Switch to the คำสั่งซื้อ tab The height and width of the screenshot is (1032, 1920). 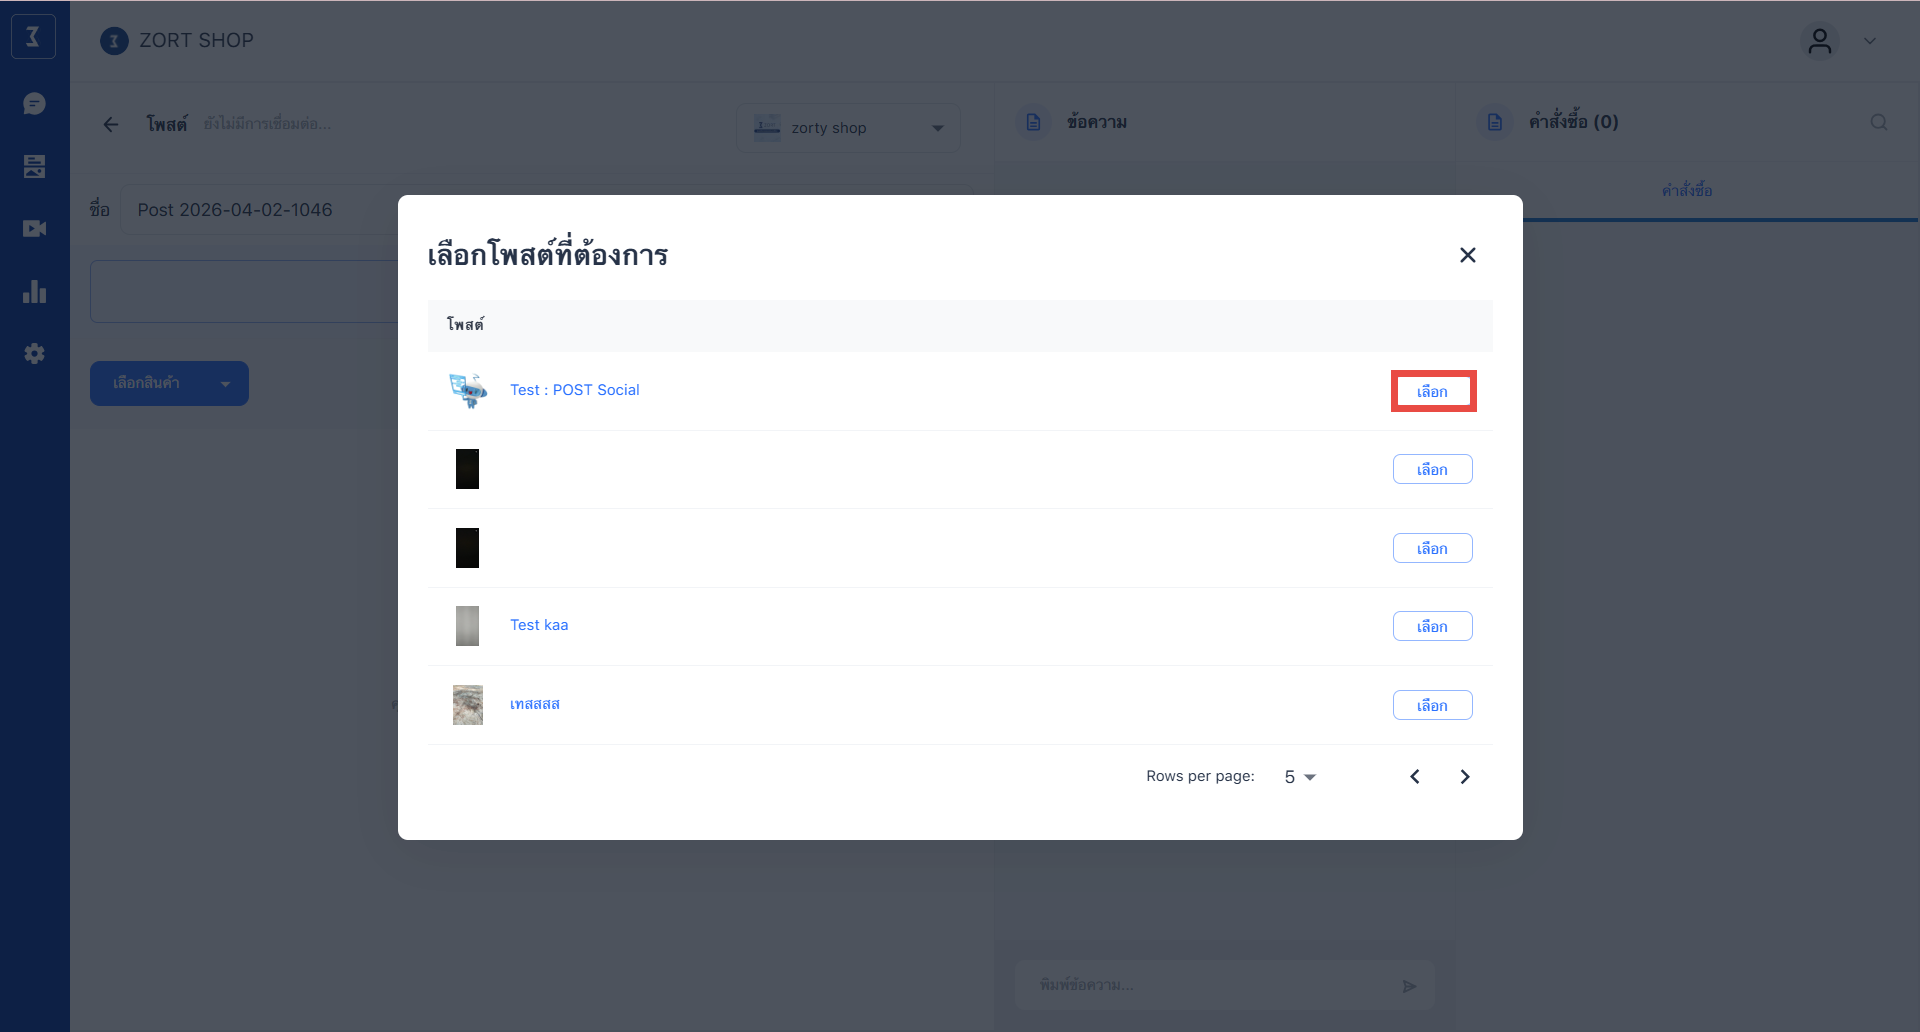pyautogui.click(x=1686, y=190)
